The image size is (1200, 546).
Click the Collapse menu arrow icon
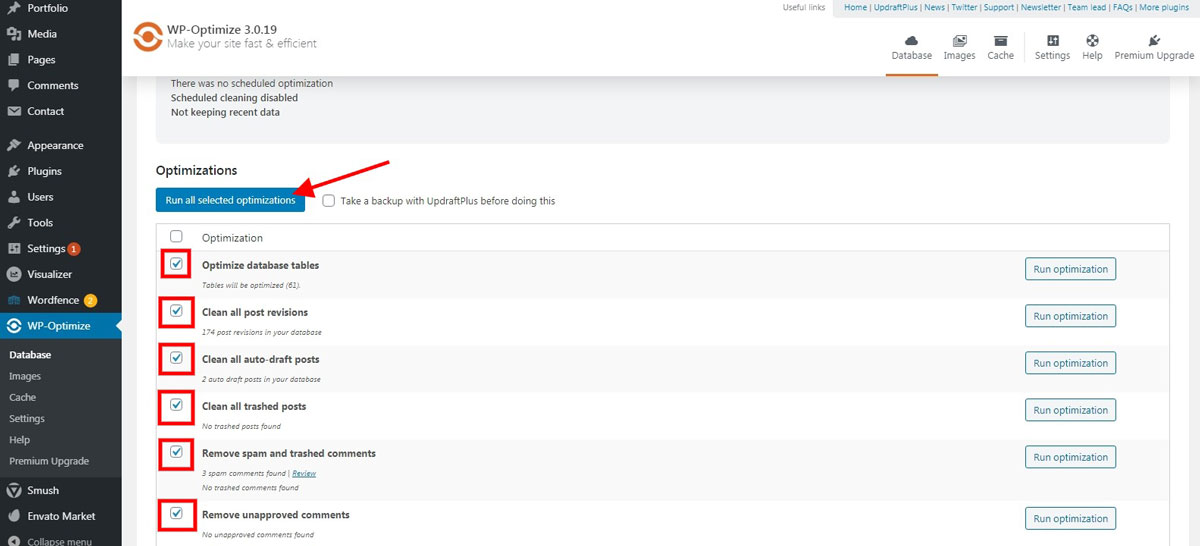coord(14,542)
